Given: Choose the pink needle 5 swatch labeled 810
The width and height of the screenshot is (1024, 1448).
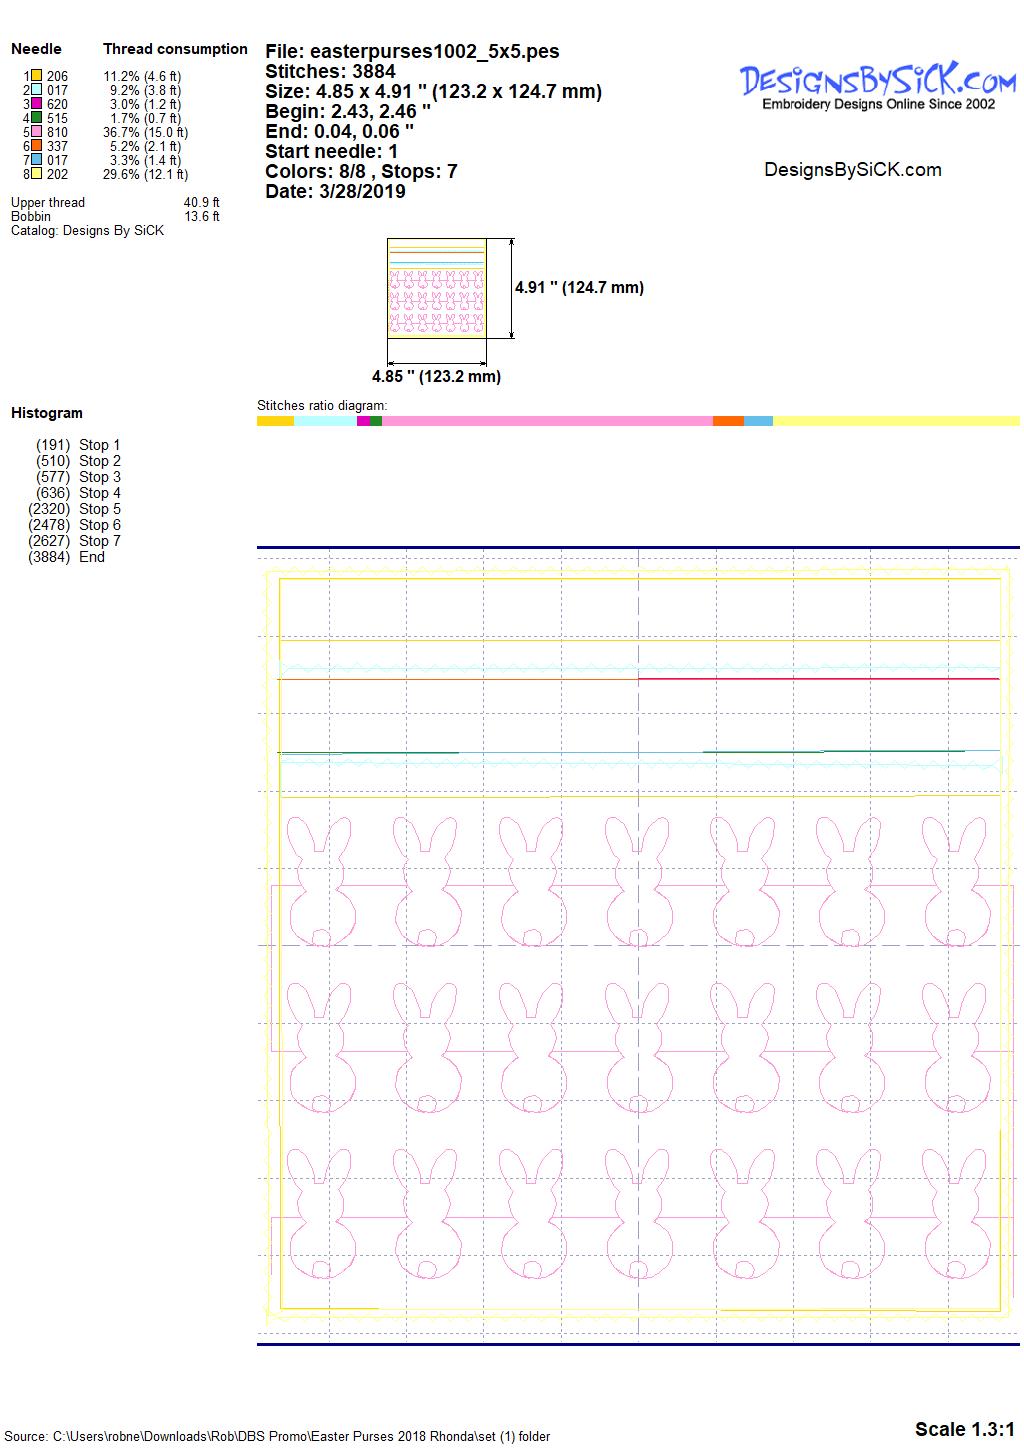Looking at the screenshot, I should (x=36, y=132).
